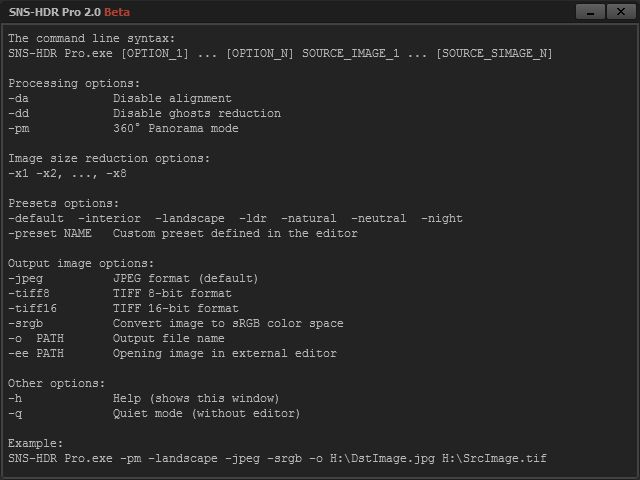Click the example command line at bottom
This screenshot has height=480, width=640.
(x=278, y=458)
